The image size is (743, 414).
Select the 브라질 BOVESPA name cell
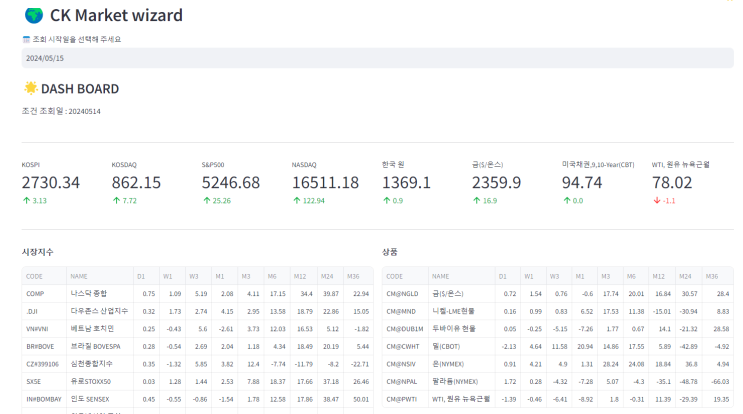[x=100, y=346]
